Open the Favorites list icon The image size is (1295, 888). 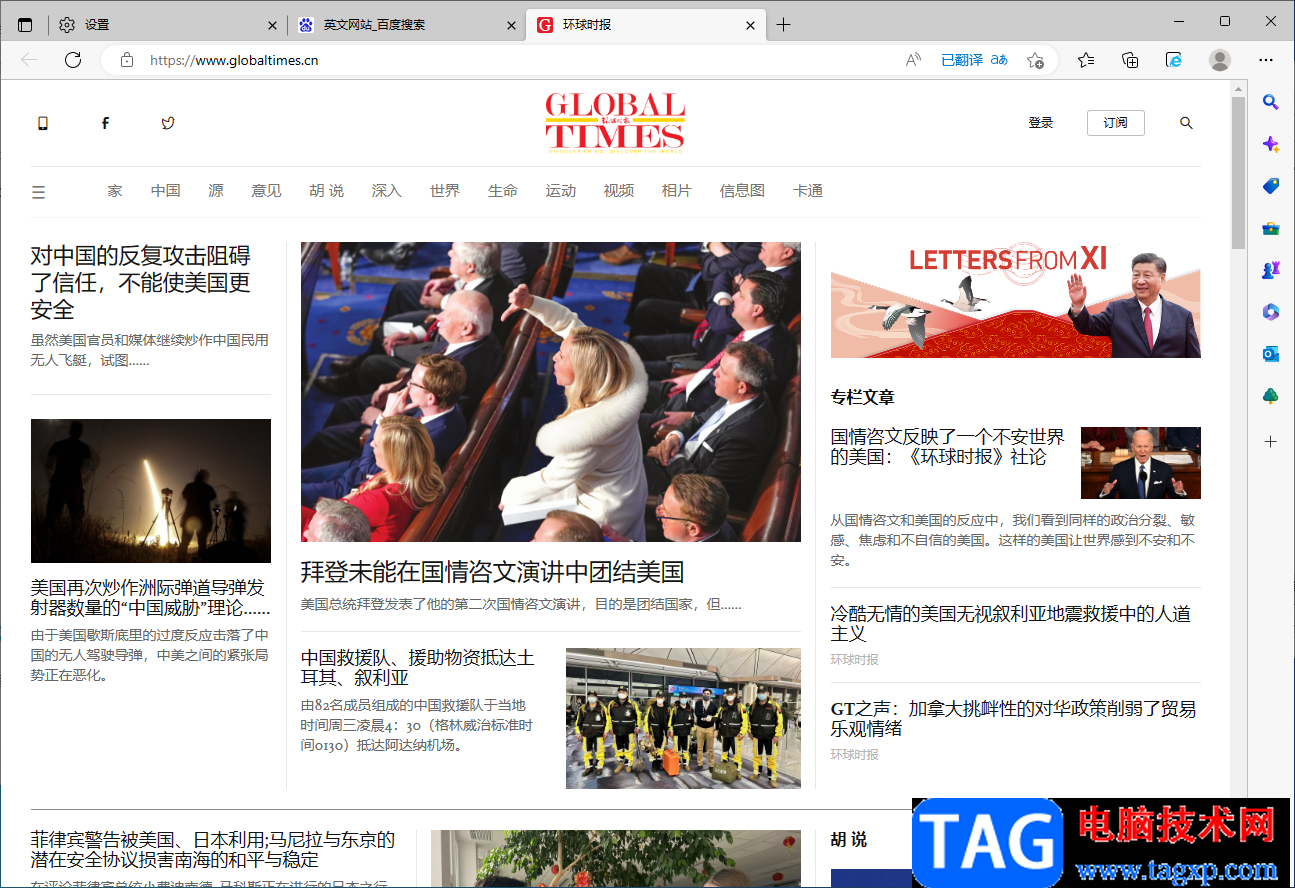1086,60
